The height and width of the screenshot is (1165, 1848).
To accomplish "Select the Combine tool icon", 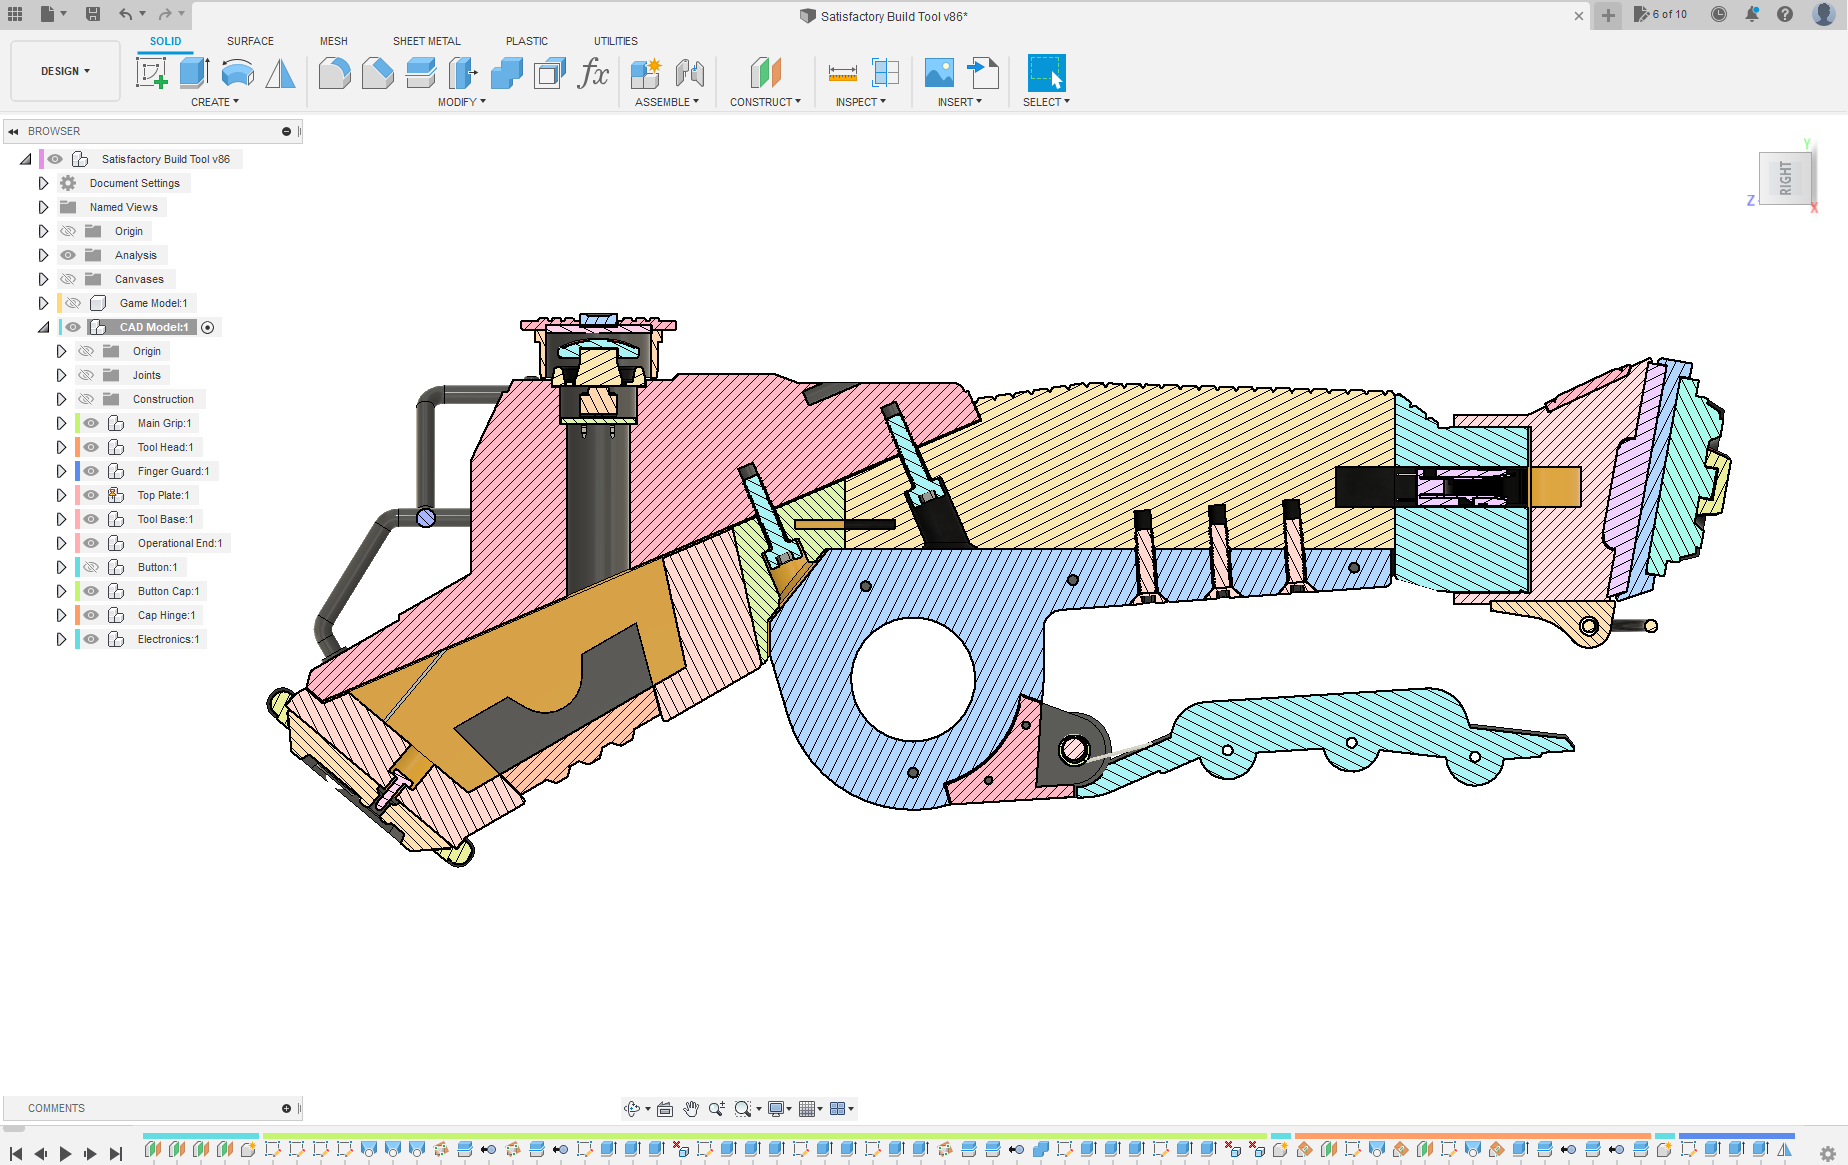I will point(507,73).
